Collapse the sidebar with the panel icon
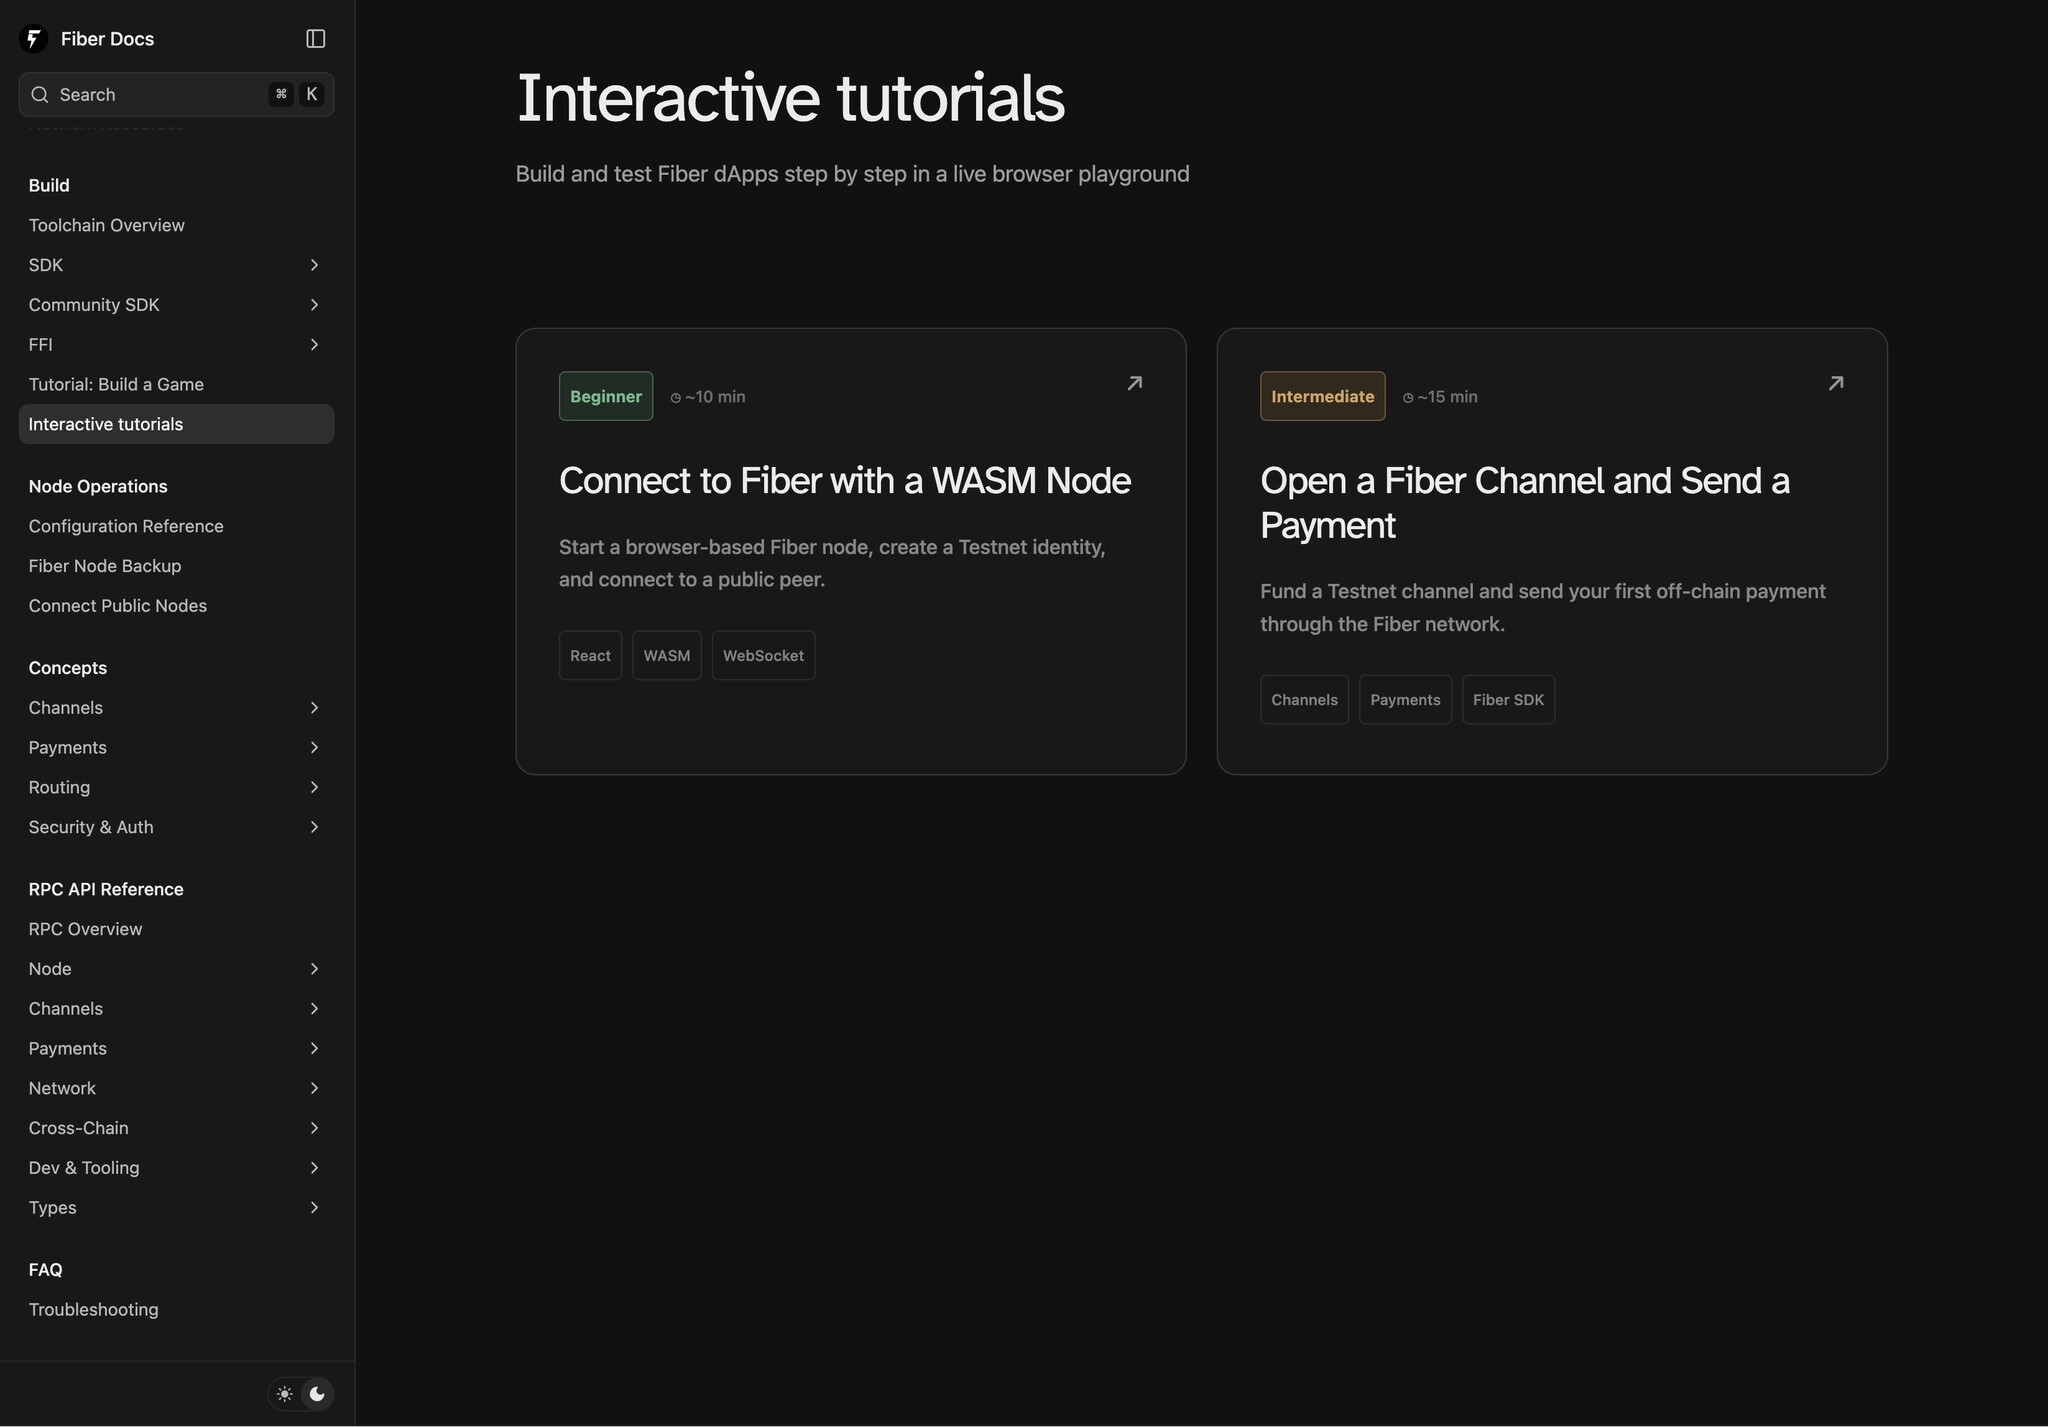The width and height of the screenshot is (2048, 1427). point(315,39)
